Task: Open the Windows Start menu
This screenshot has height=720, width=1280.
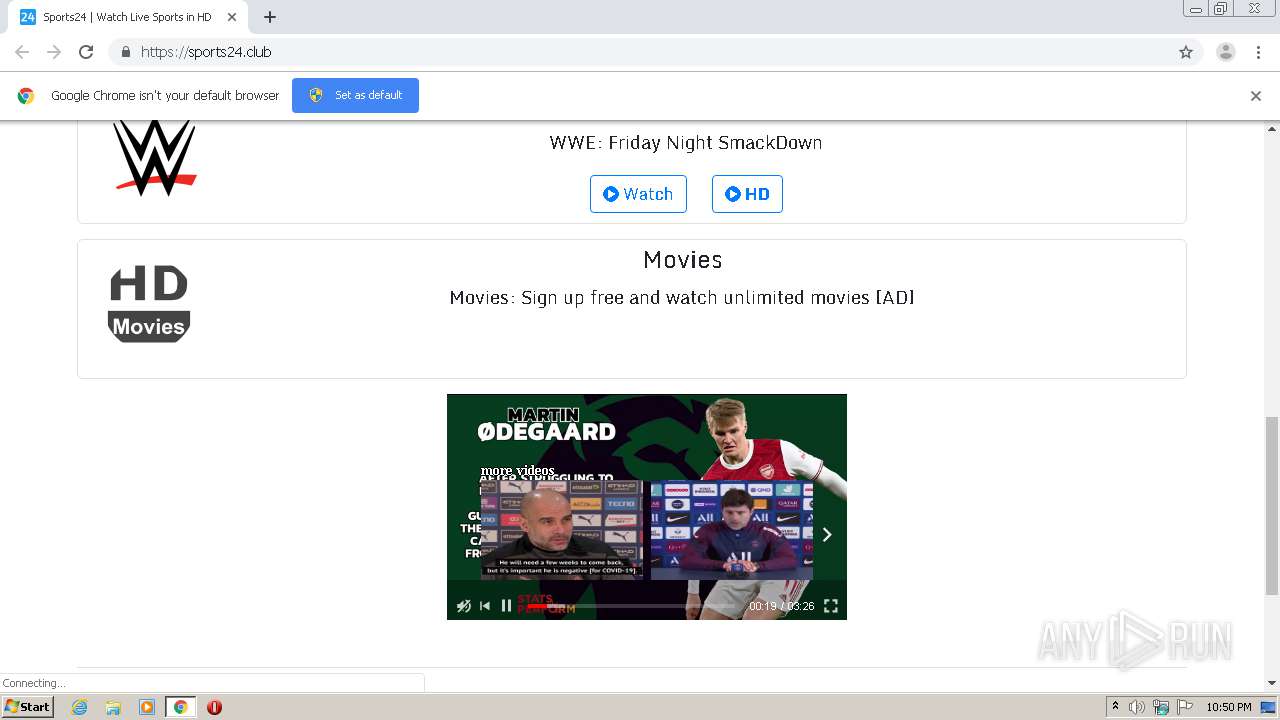Action: (28, 707)
